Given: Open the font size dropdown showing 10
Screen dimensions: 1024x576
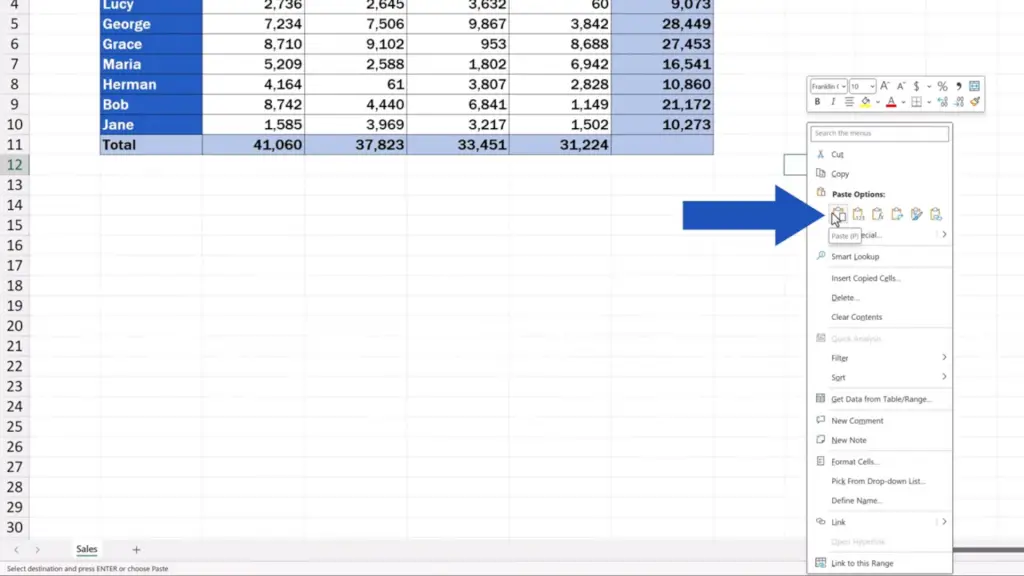Looking at the screenshot, I should 862,87.
